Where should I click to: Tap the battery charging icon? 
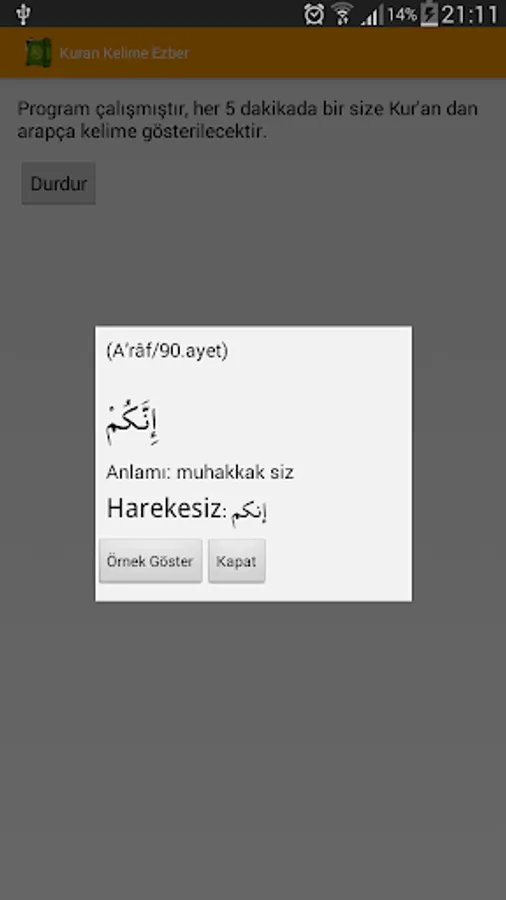[x=429, y=14]
